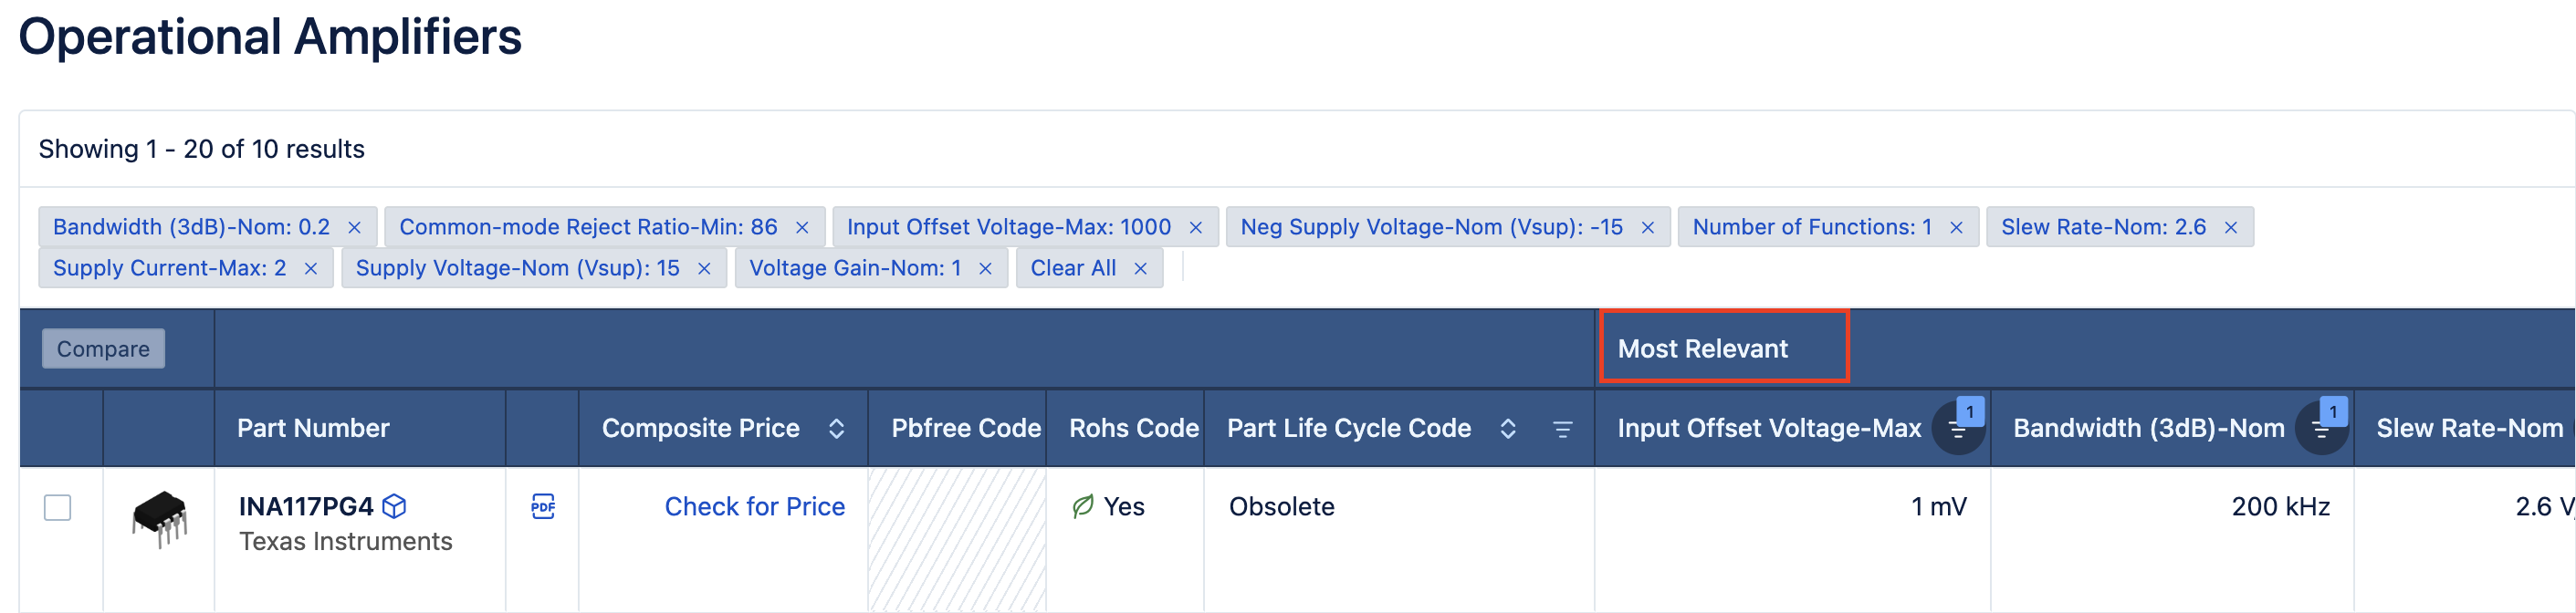Remove the Common-mode Reject Ratio-Min: 86 filter
2576x613 pixels.
802,228
